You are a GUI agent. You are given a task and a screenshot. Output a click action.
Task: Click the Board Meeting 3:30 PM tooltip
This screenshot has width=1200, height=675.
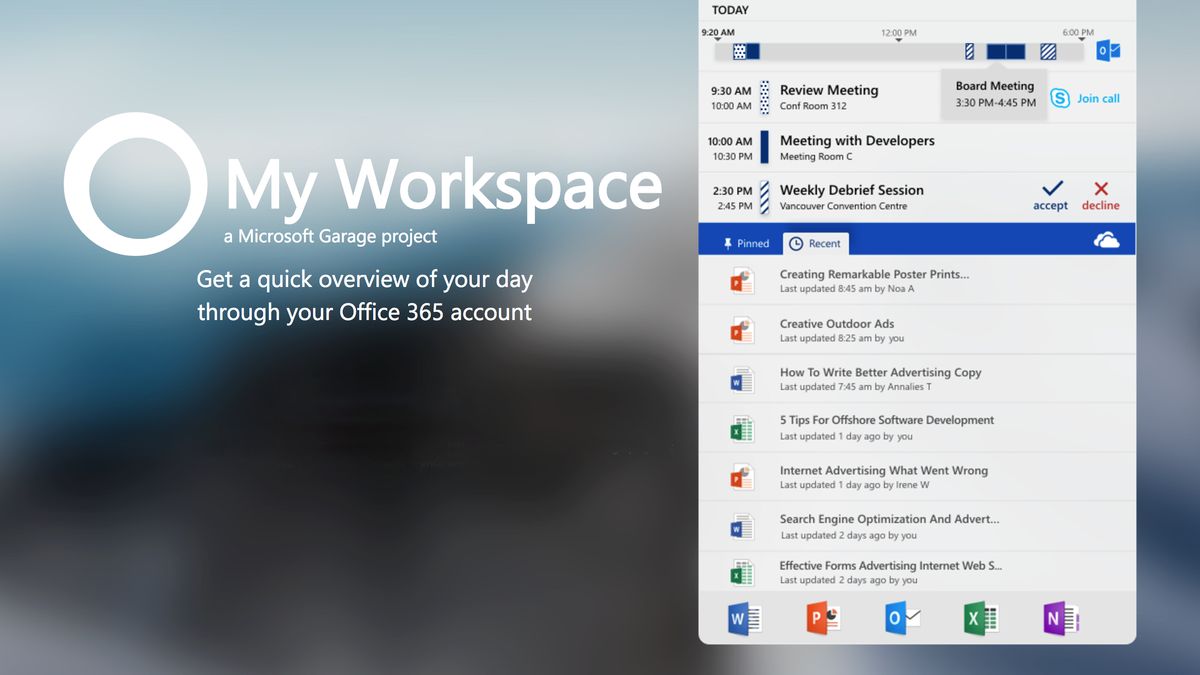click(995, 94)
